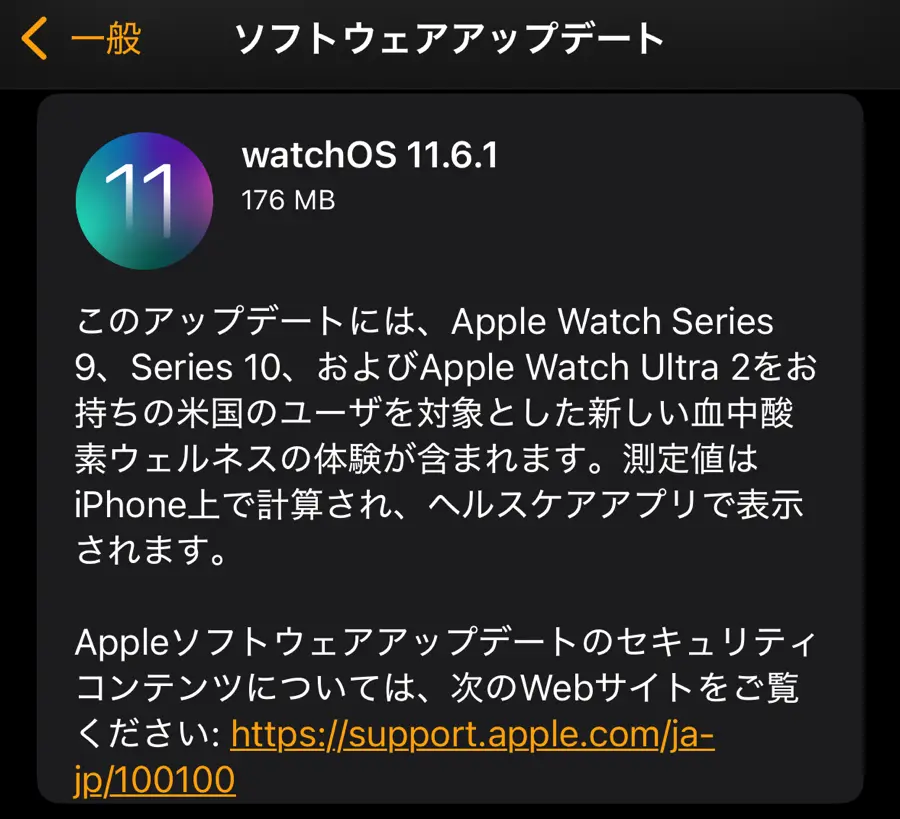Select the ソフトウェアアップデート page title
Viewport: 900px width, 819px height.
click(x=449, y=38)
